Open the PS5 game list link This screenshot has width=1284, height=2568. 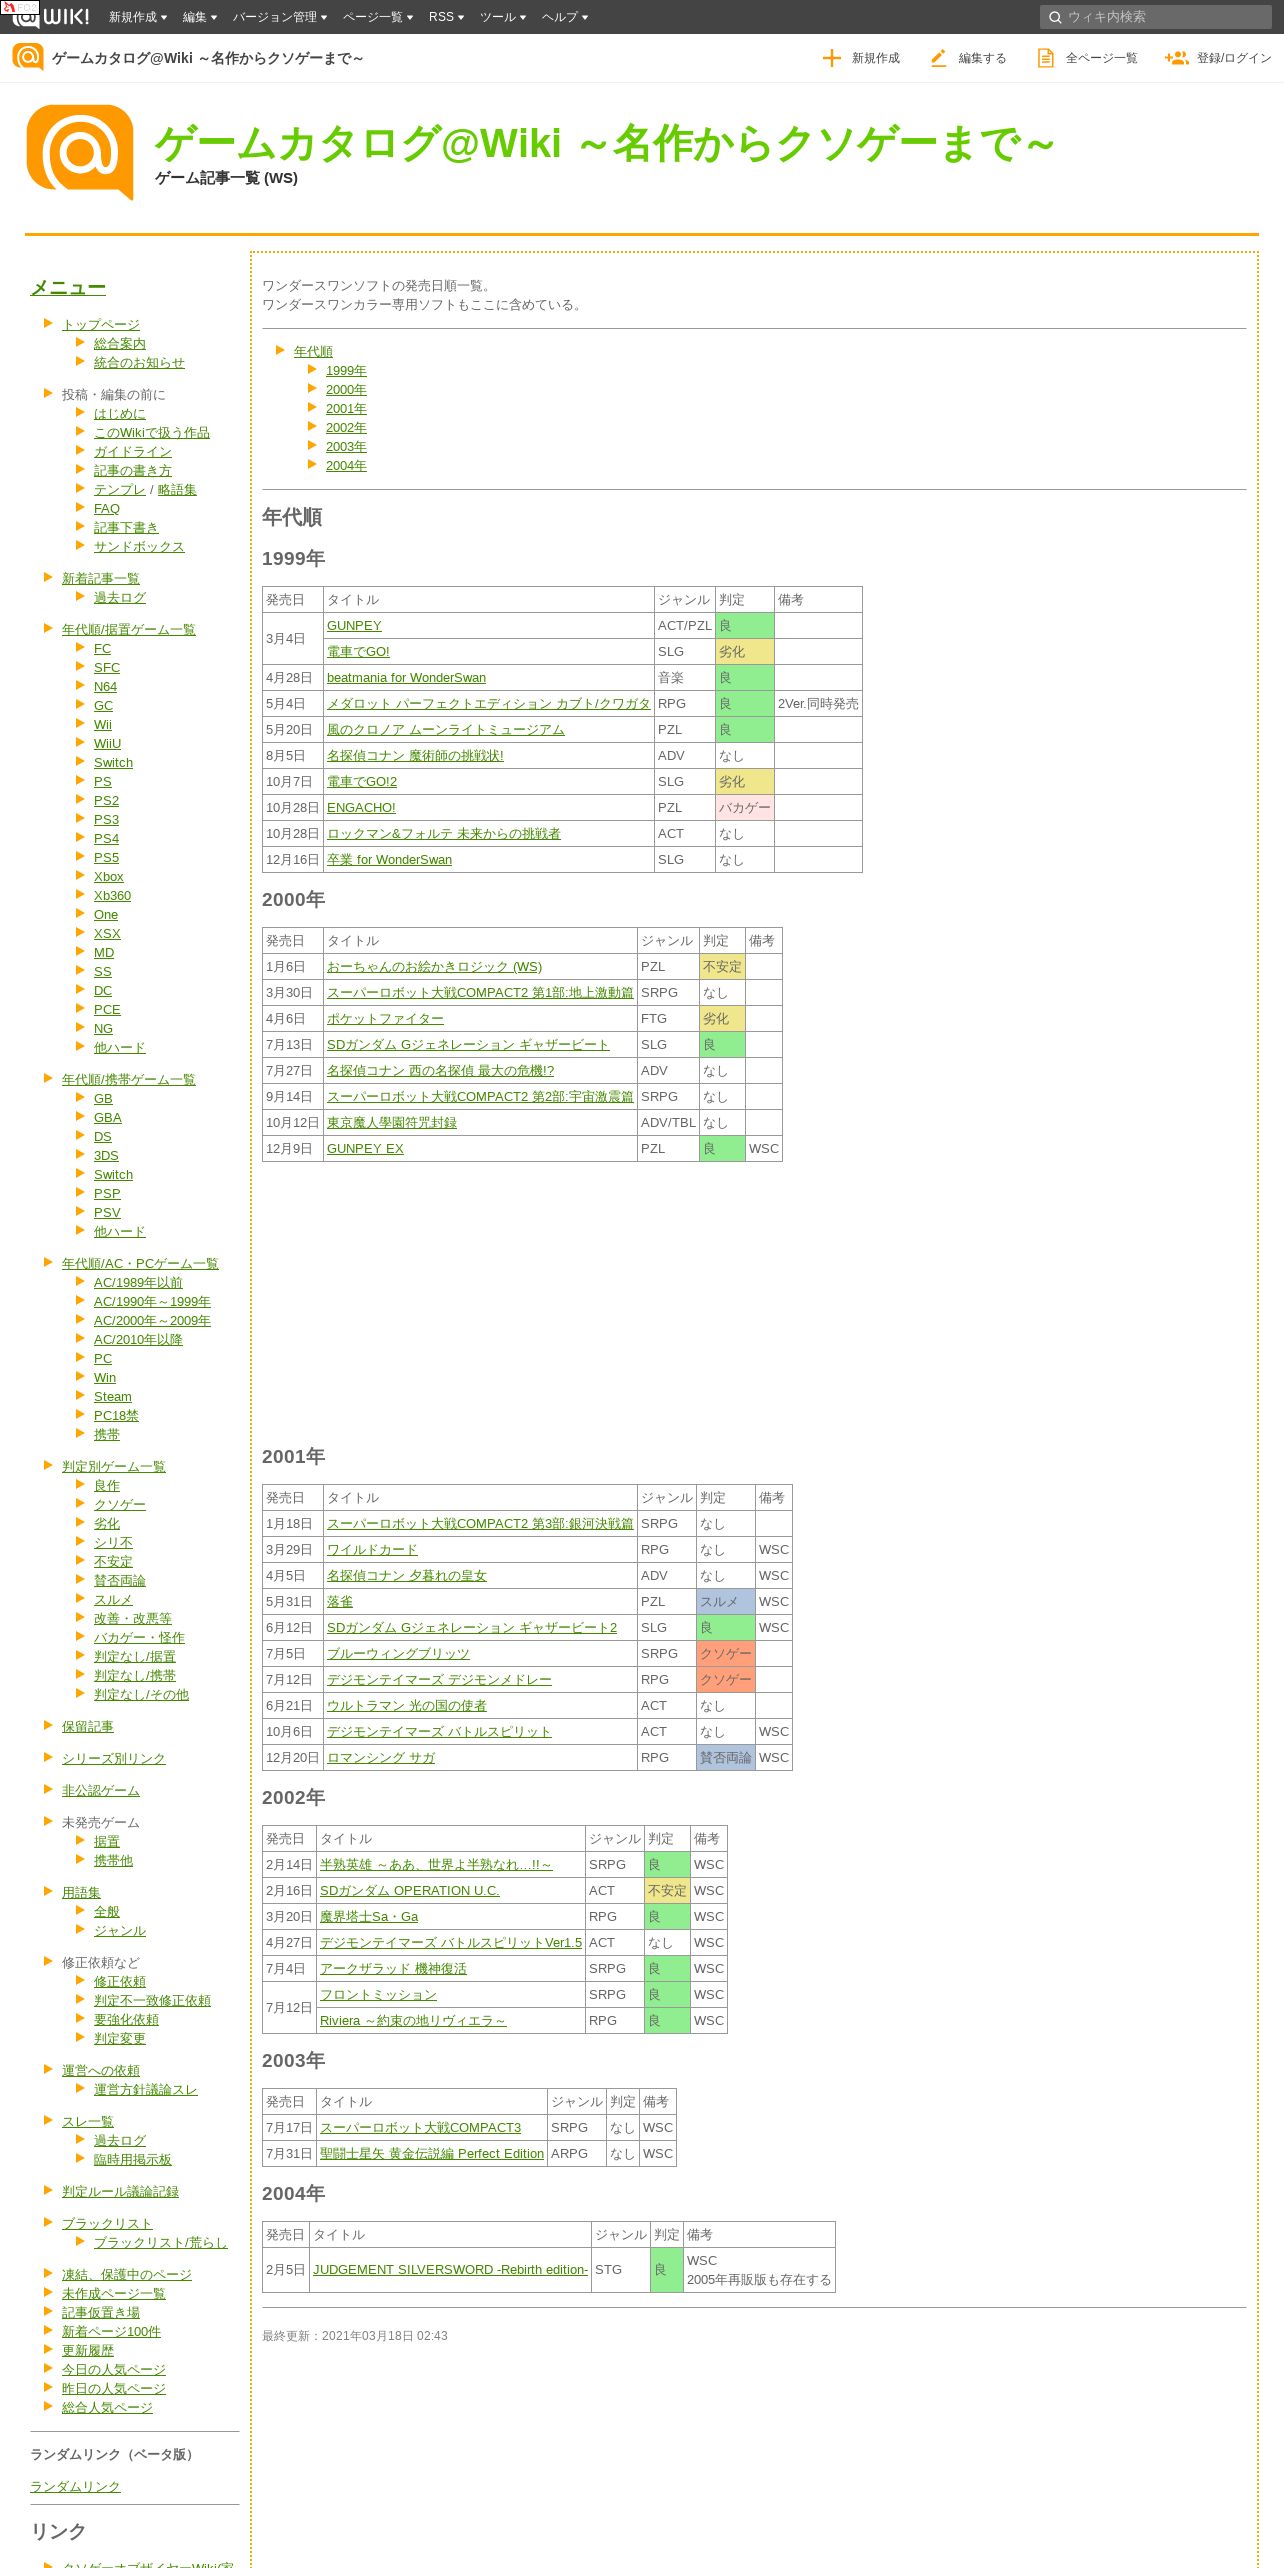click(106, 858)
